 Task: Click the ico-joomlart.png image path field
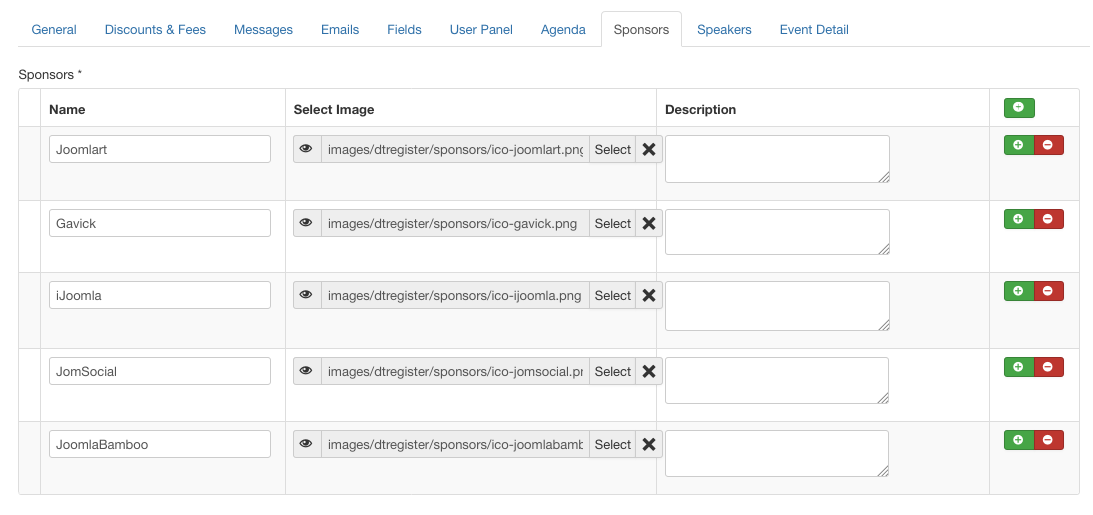click(x=455, y=149)
